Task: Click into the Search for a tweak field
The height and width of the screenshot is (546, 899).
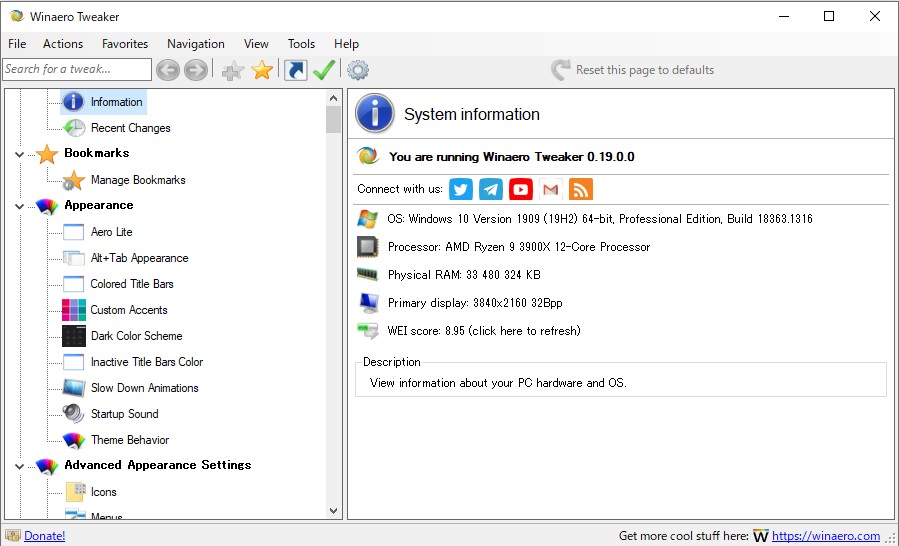Action: tap(77, 69)
